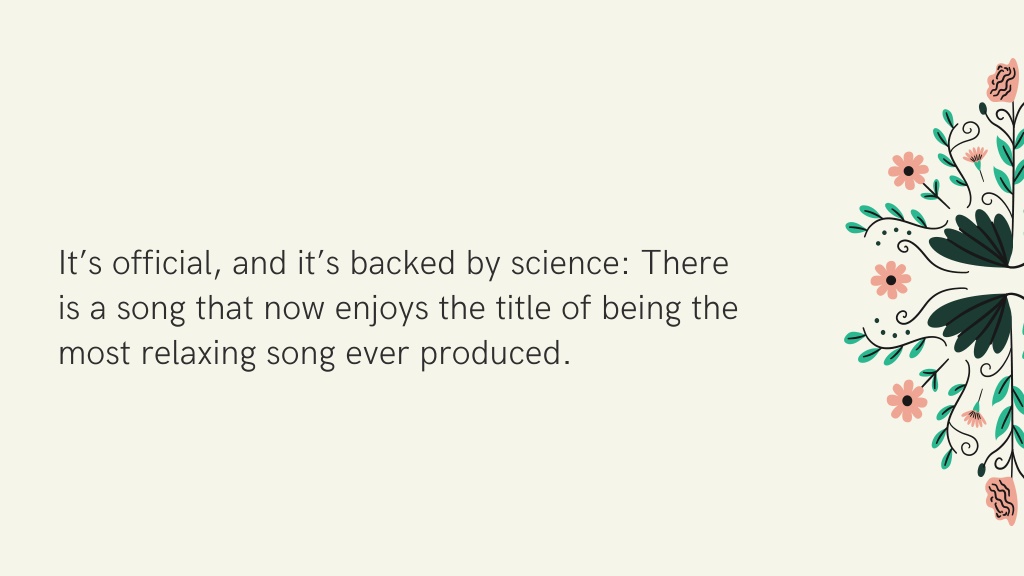
Task: Click the word "backed" in first line
Action: coord(402,263)
